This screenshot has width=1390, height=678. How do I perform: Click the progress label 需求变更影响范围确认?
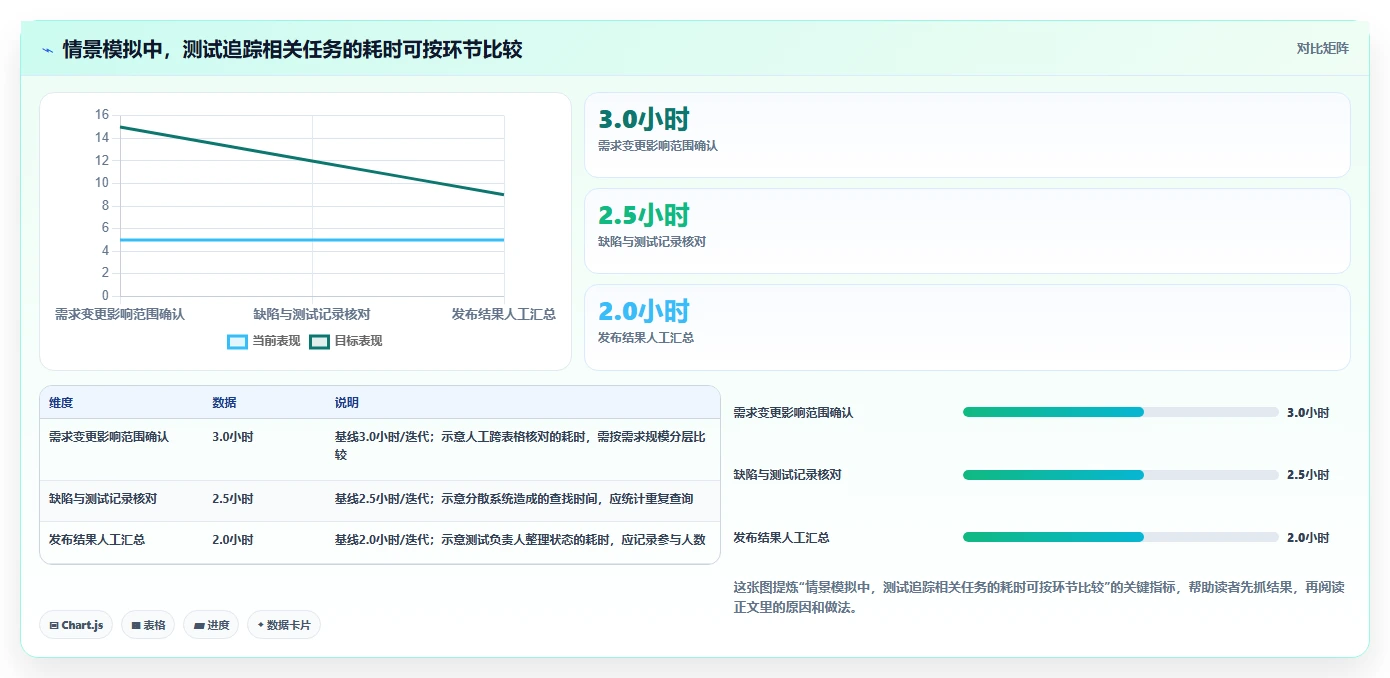794,412
